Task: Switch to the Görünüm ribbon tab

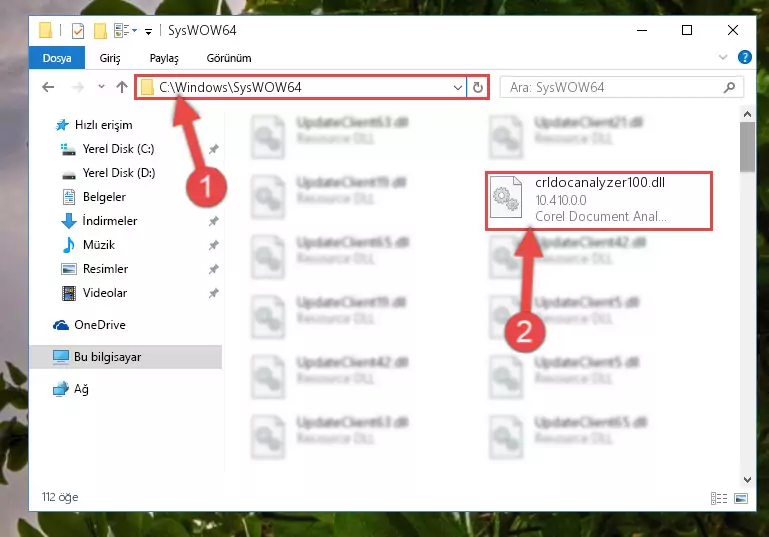Action: coord(229,58)
